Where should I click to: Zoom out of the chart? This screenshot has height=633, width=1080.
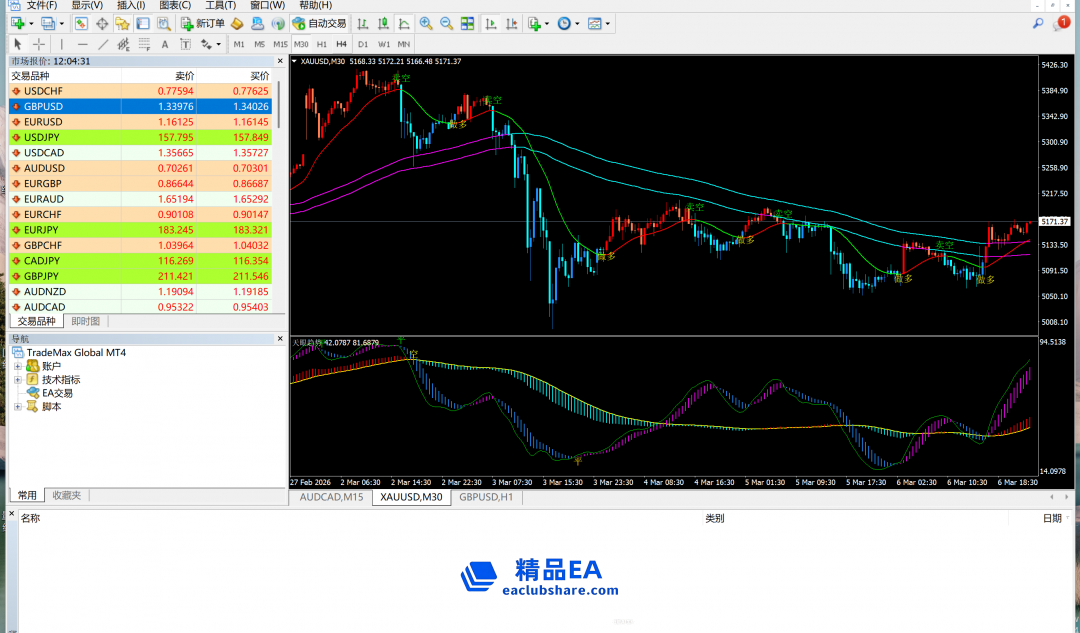(446, 23)
